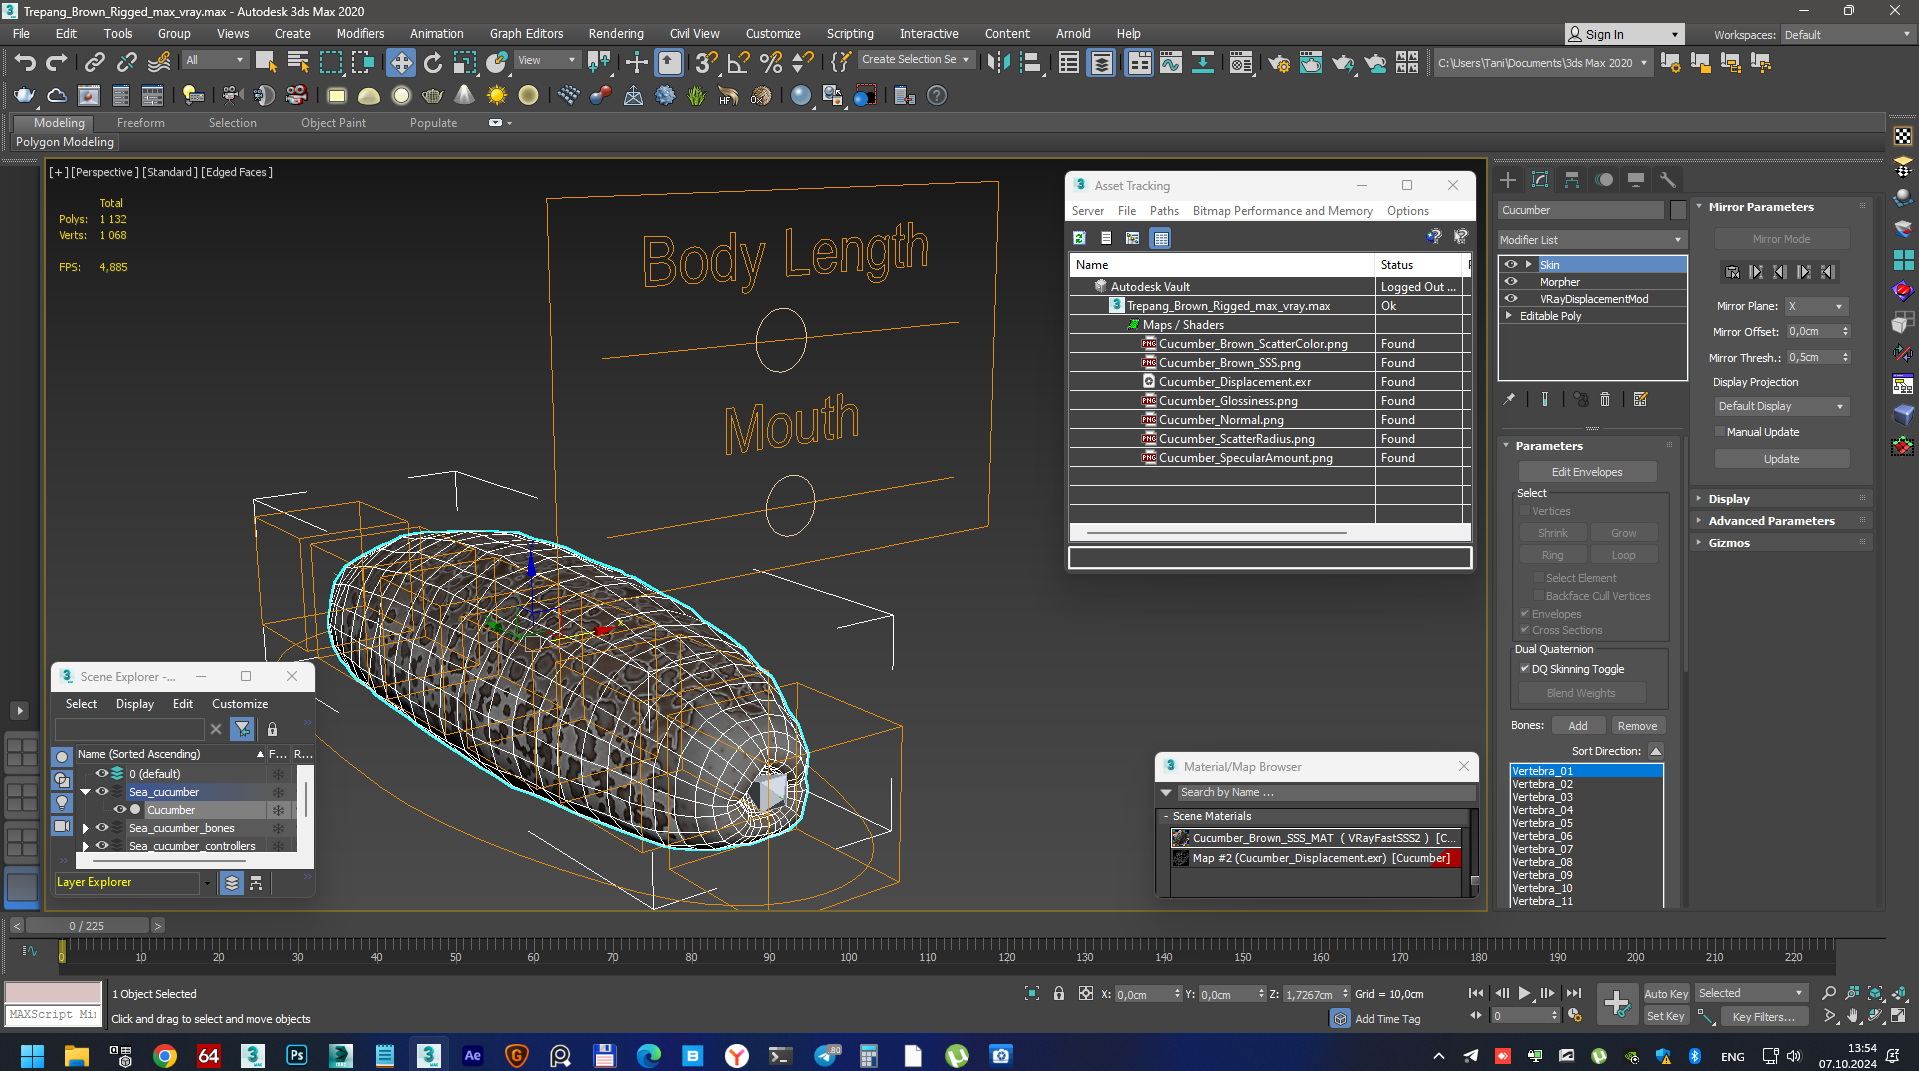Click the sun light icon in toolbar
1919x1071 pixels.
coord(496,96)
